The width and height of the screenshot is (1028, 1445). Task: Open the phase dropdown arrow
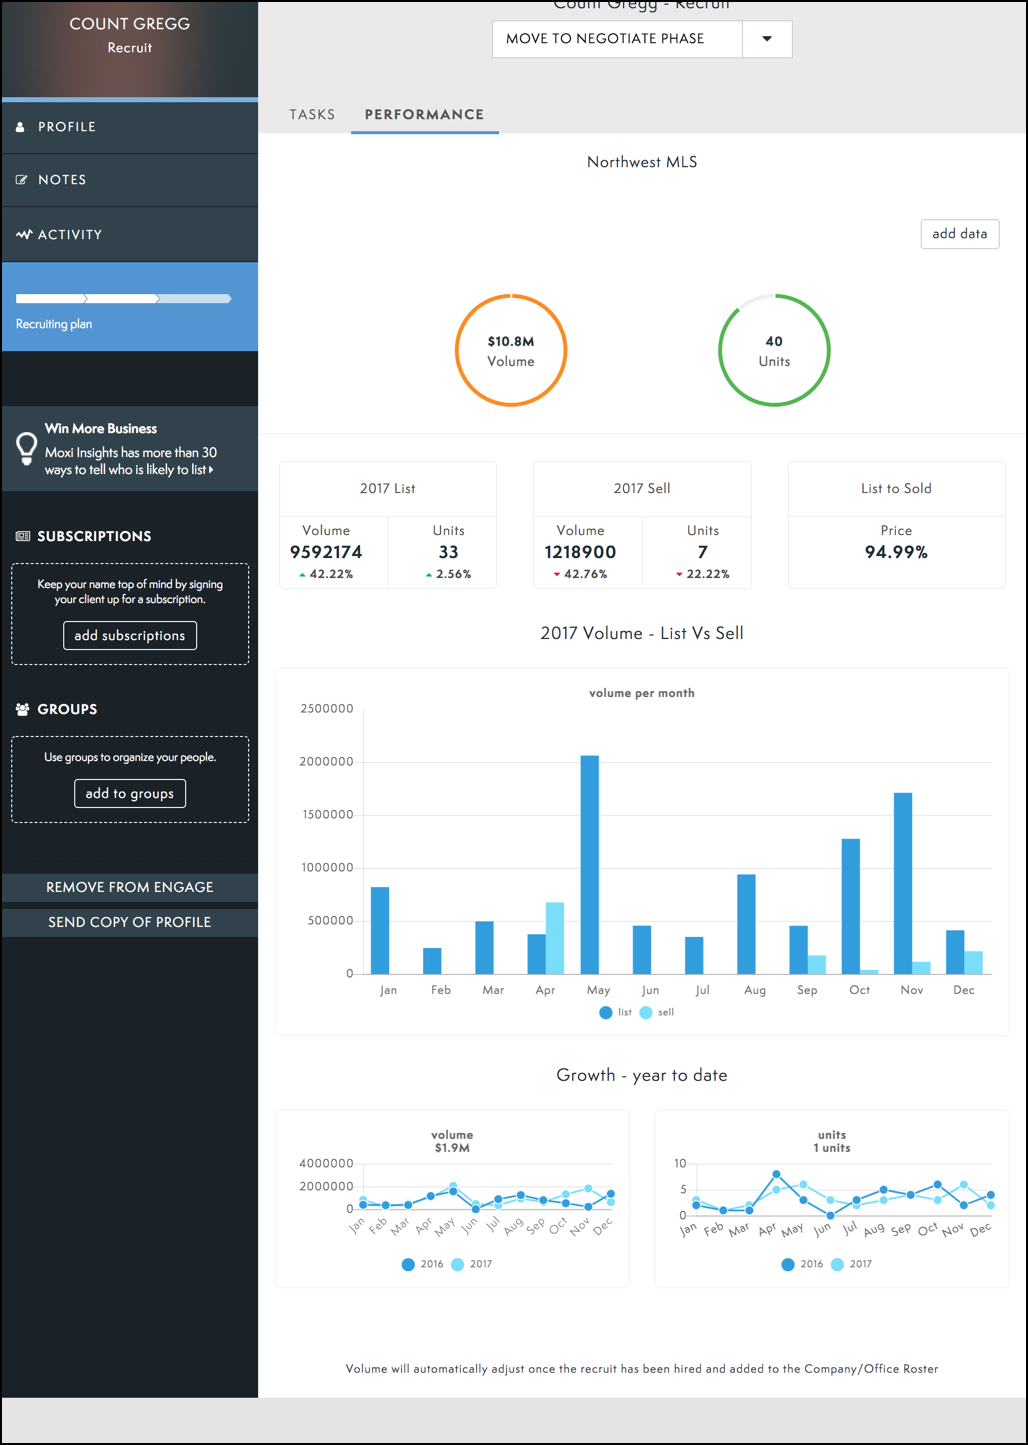click(767, 39)
